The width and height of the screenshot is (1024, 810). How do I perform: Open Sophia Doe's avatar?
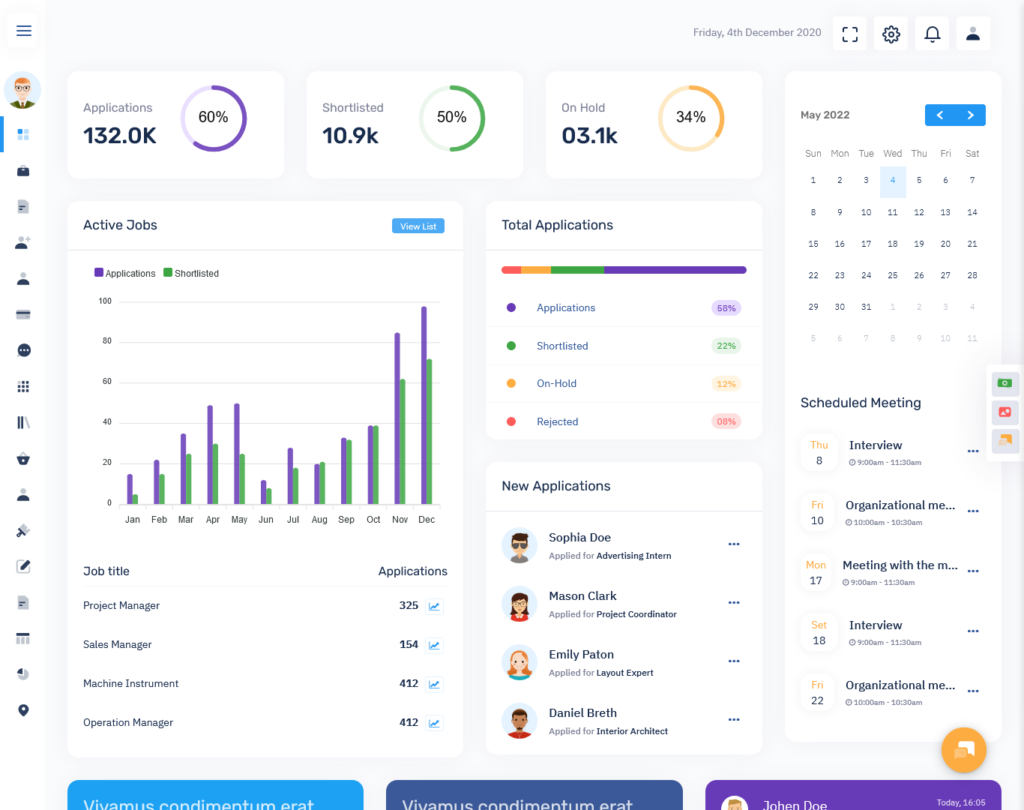519,545
